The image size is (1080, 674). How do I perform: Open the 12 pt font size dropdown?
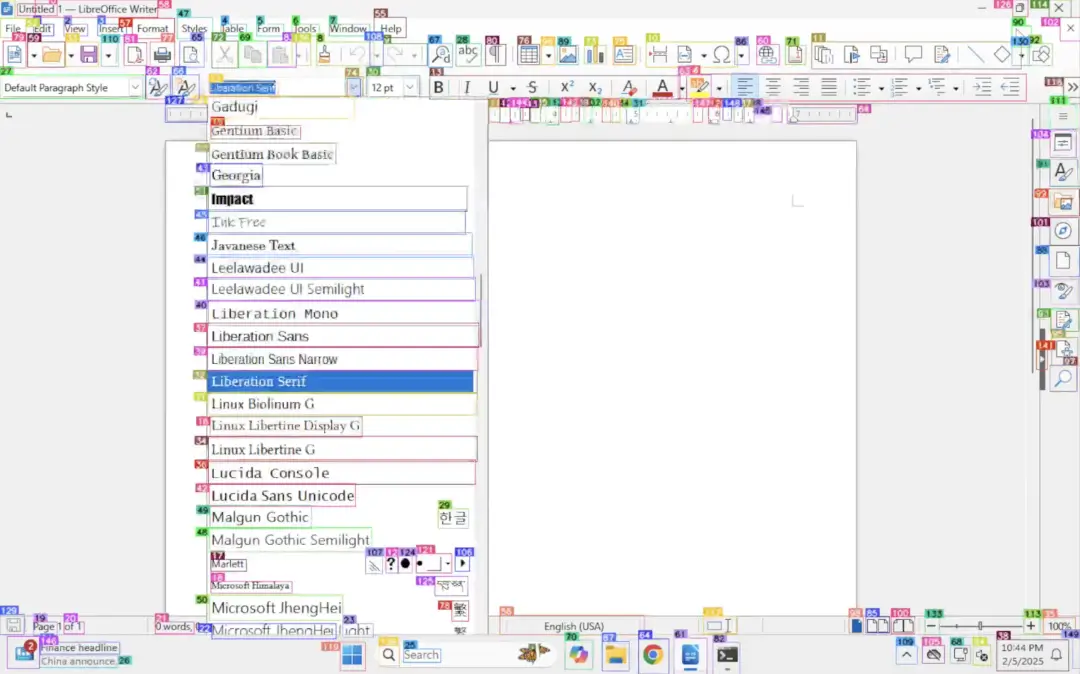point(410,87)
